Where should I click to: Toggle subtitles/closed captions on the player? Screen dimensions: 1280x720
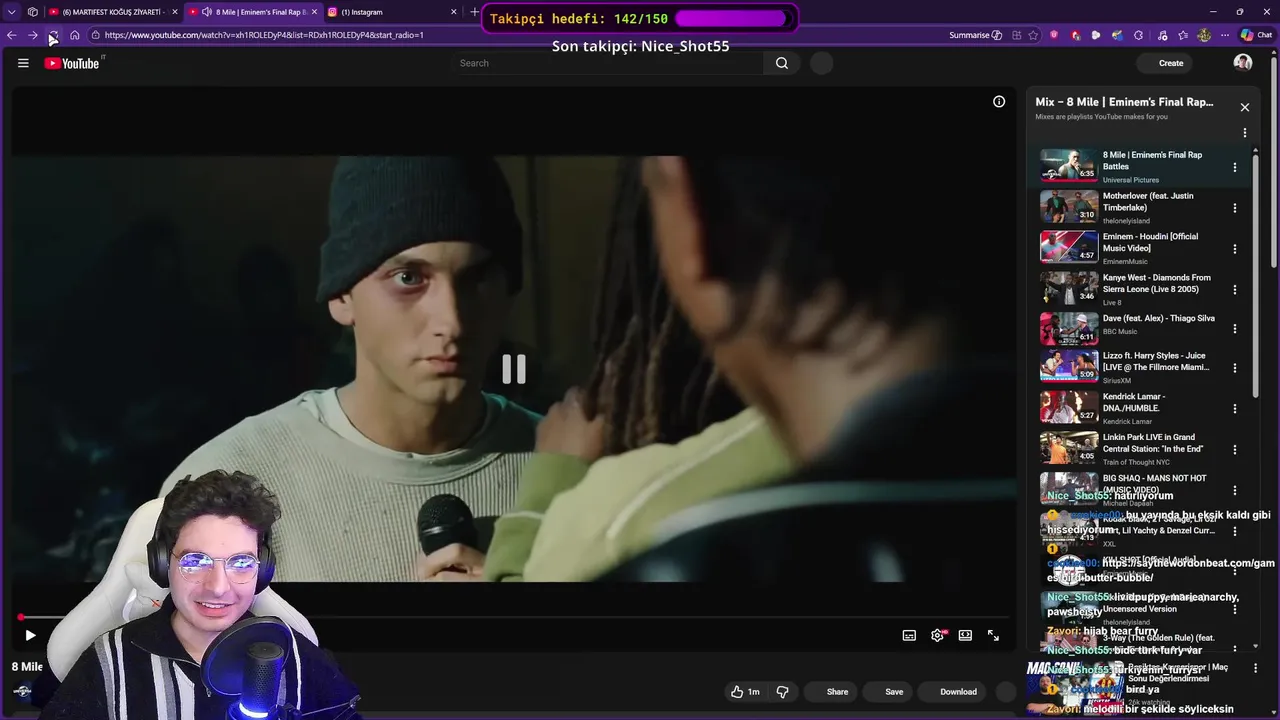tap(909, 635)
